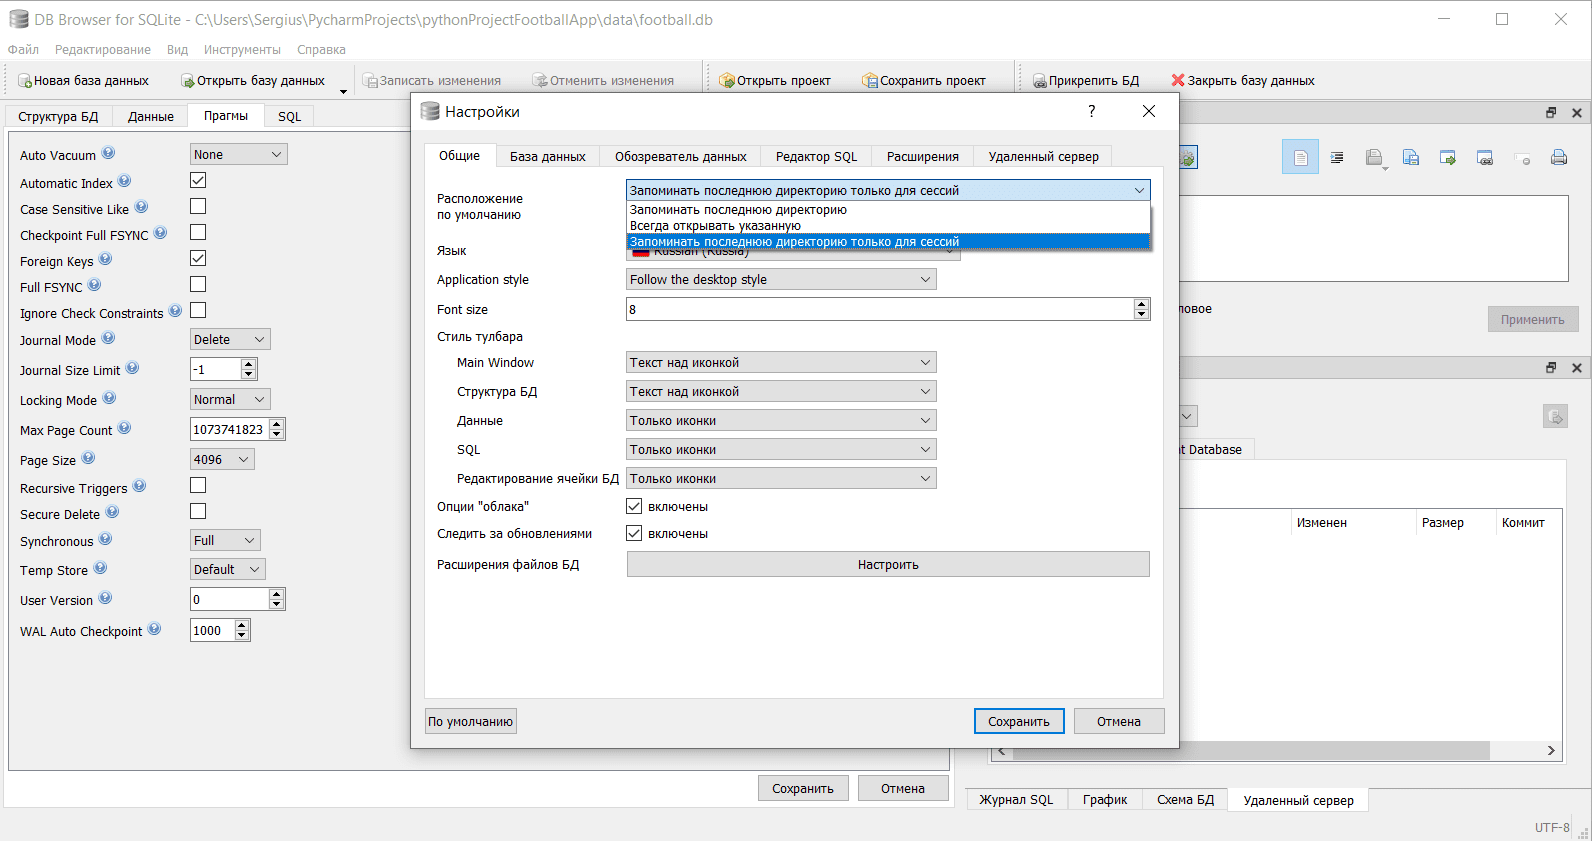Viewport: 1592px width, 841px height.
Task: Click the printer icon in cell editor toolbar
Action: (1559, 157)
